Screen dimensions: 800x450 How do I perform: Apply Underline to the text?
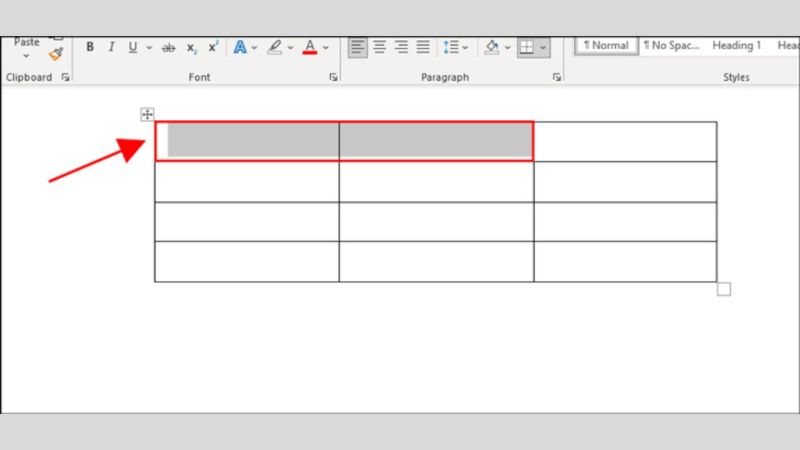point(133,47)
